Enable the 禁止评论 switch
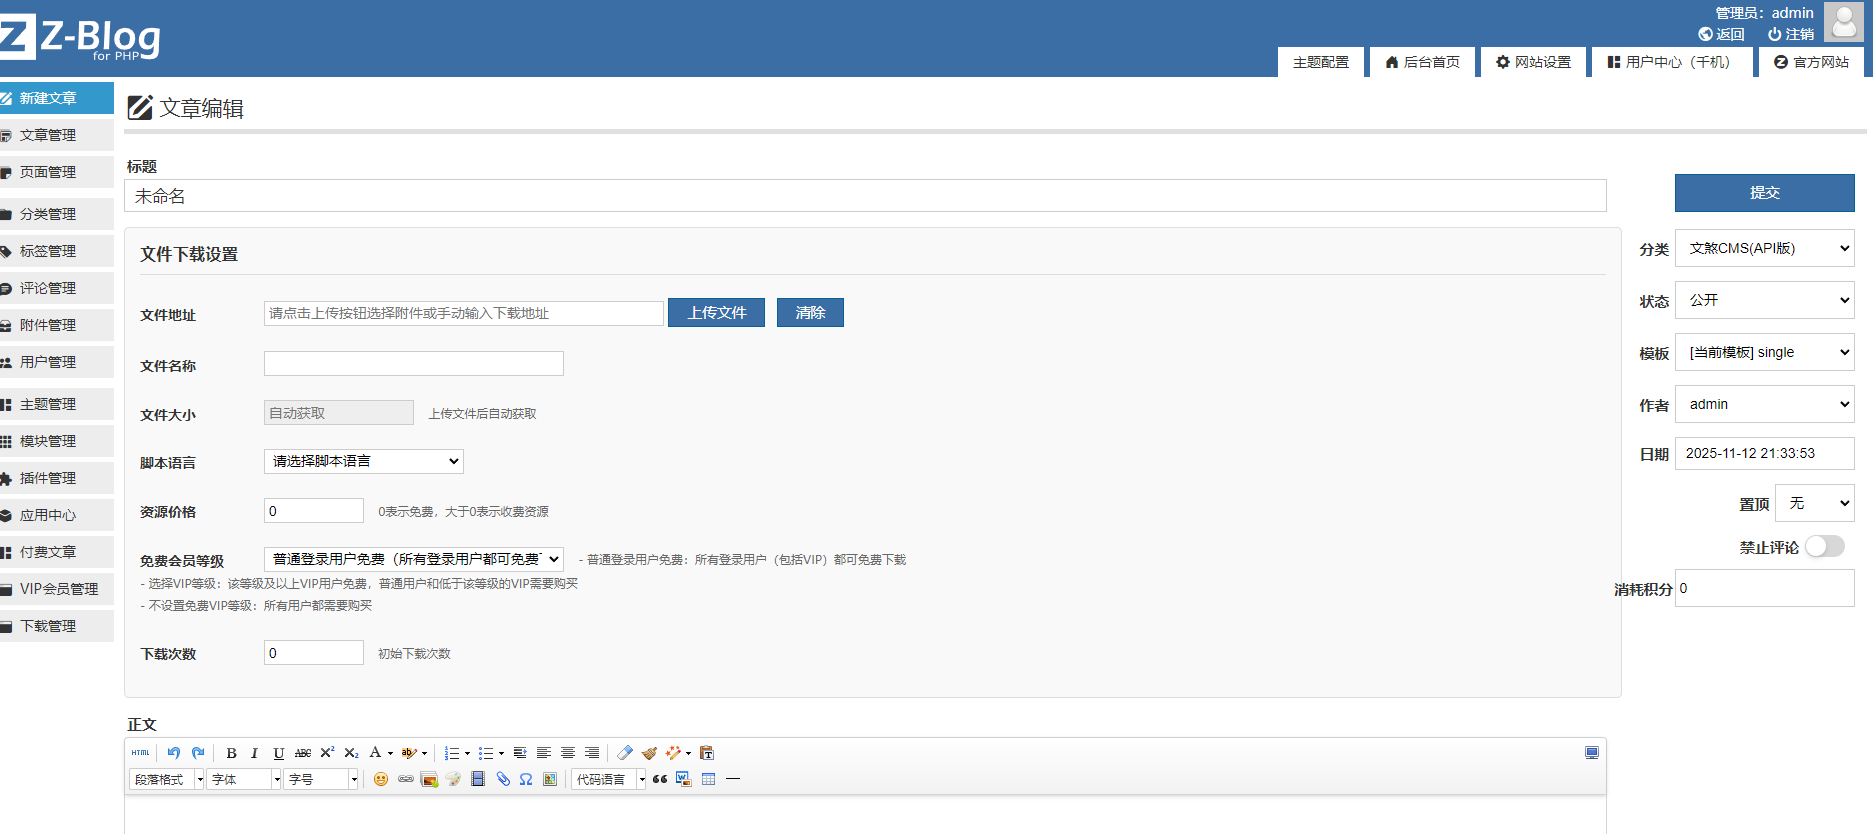This screenshot has height=834, width=1873. coord(1824,546)
